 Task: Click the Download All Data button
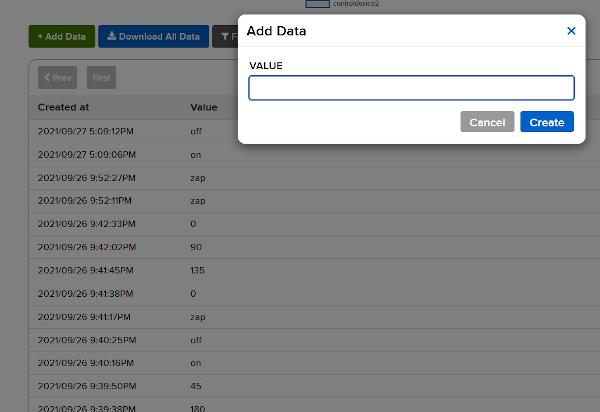154,37
